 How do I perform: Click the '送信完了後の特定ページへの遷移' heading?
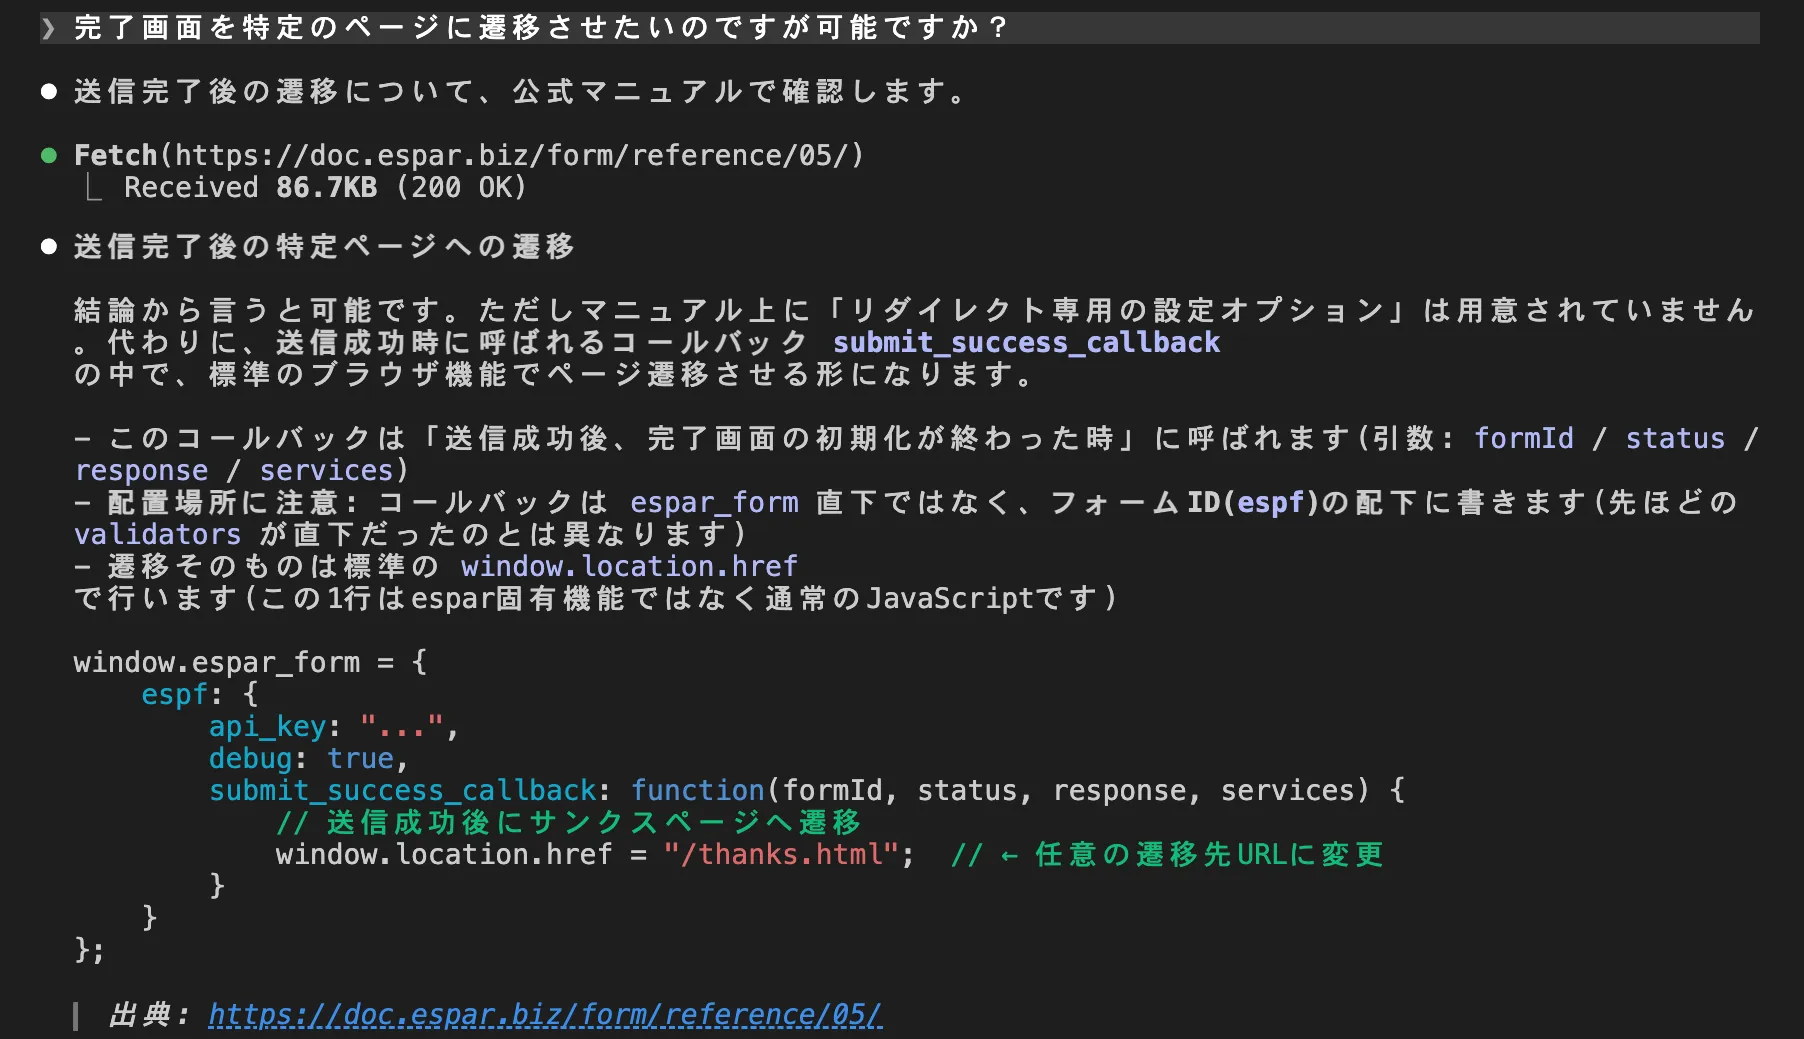coord(324,246)
